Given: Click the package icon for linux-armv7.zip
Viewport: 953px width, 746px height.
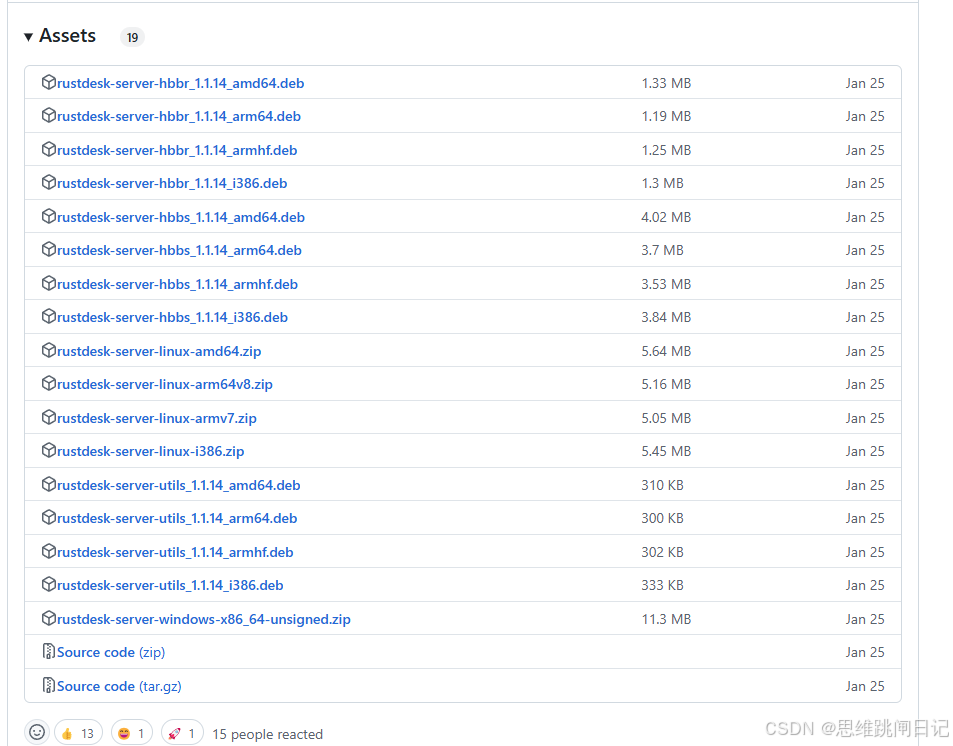Looking at the screenshot, I should click(x=49, y=417).
